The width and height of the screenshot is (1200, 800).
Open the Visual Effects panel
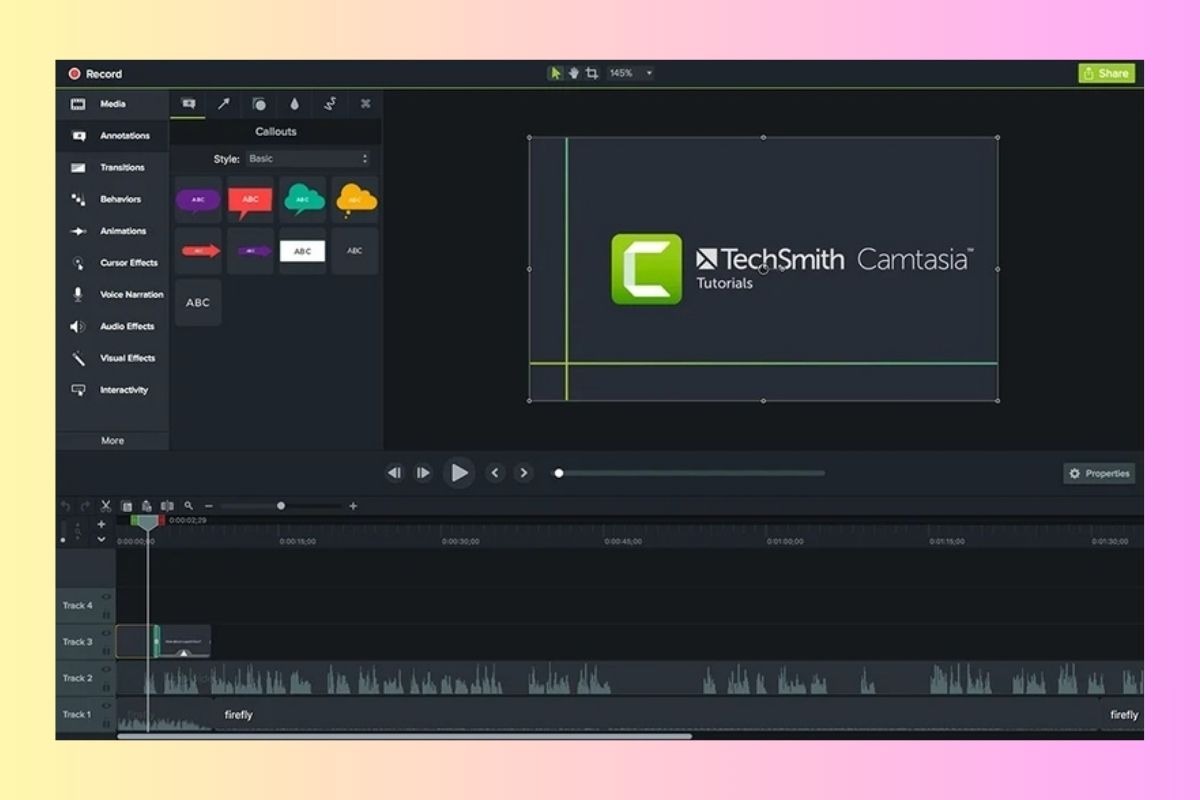pyautogui.click(x=112, y=358)
